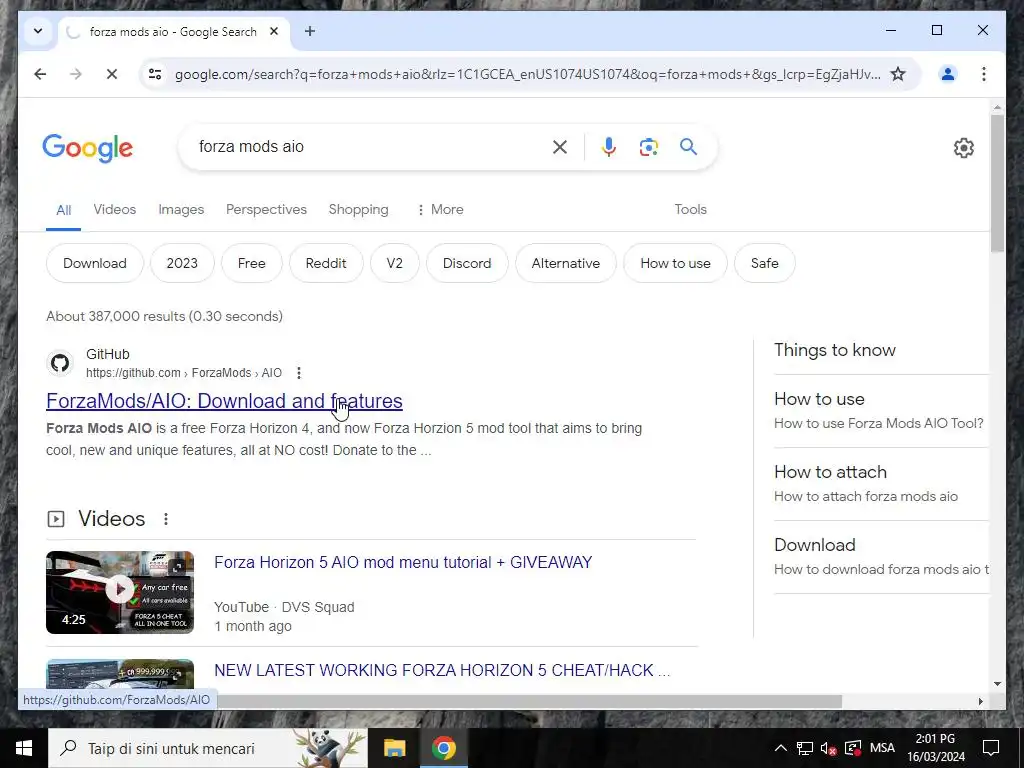1024x768 pixels.
Task: Open 'NEW LATEST WORKING FORZA HORIZON 5 CHEAT/HACK' link
Action: (442, 671)
